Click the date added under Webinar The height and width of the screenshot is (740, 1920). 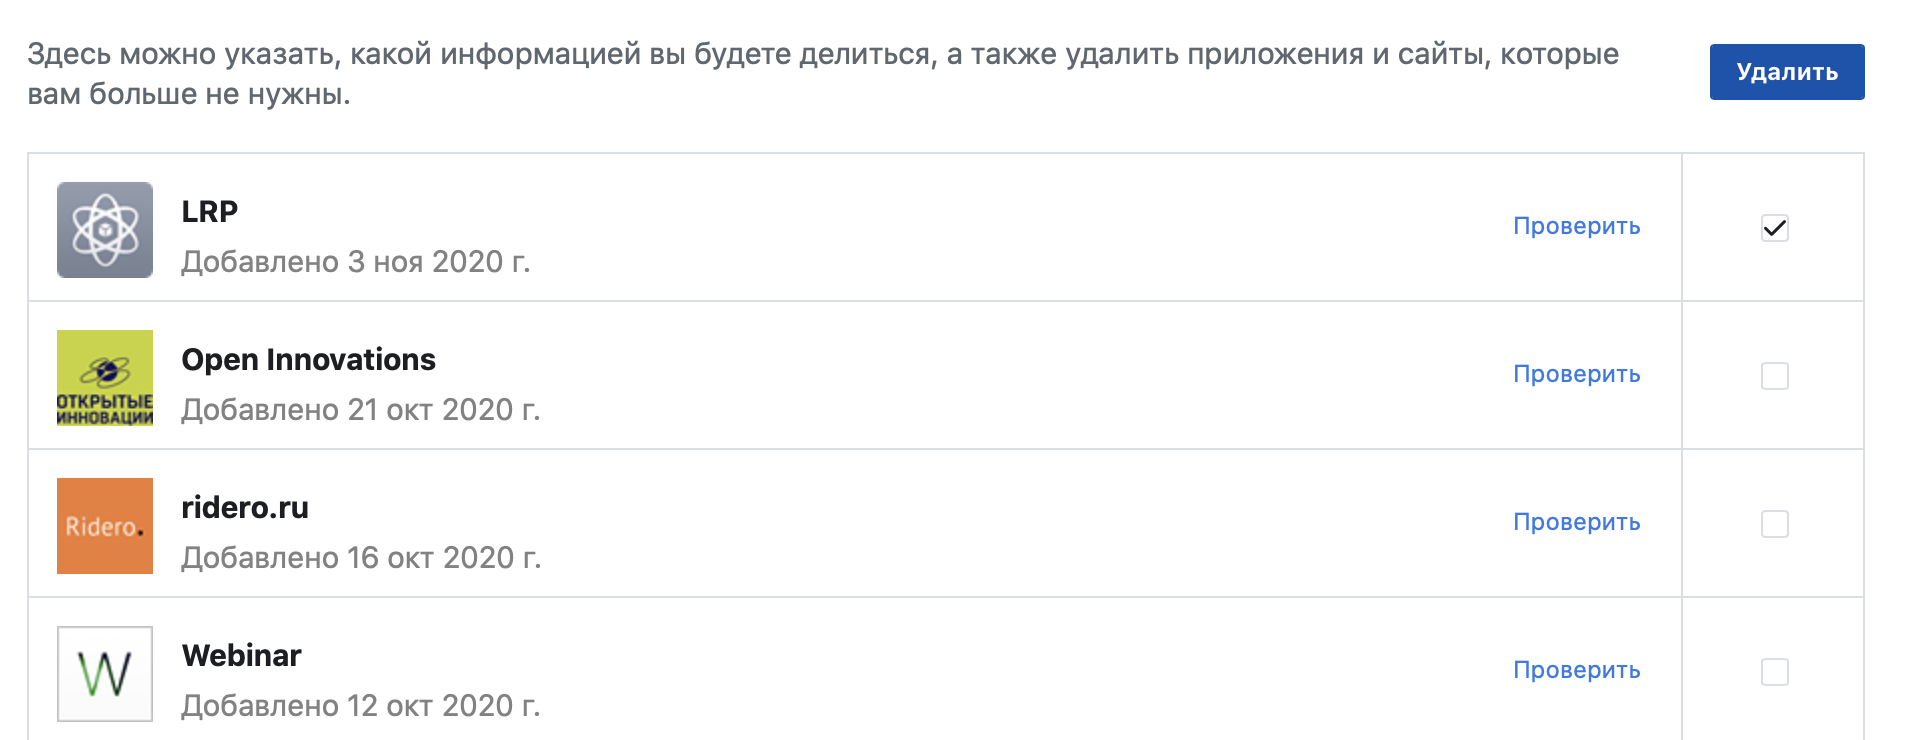pos(360,706)
